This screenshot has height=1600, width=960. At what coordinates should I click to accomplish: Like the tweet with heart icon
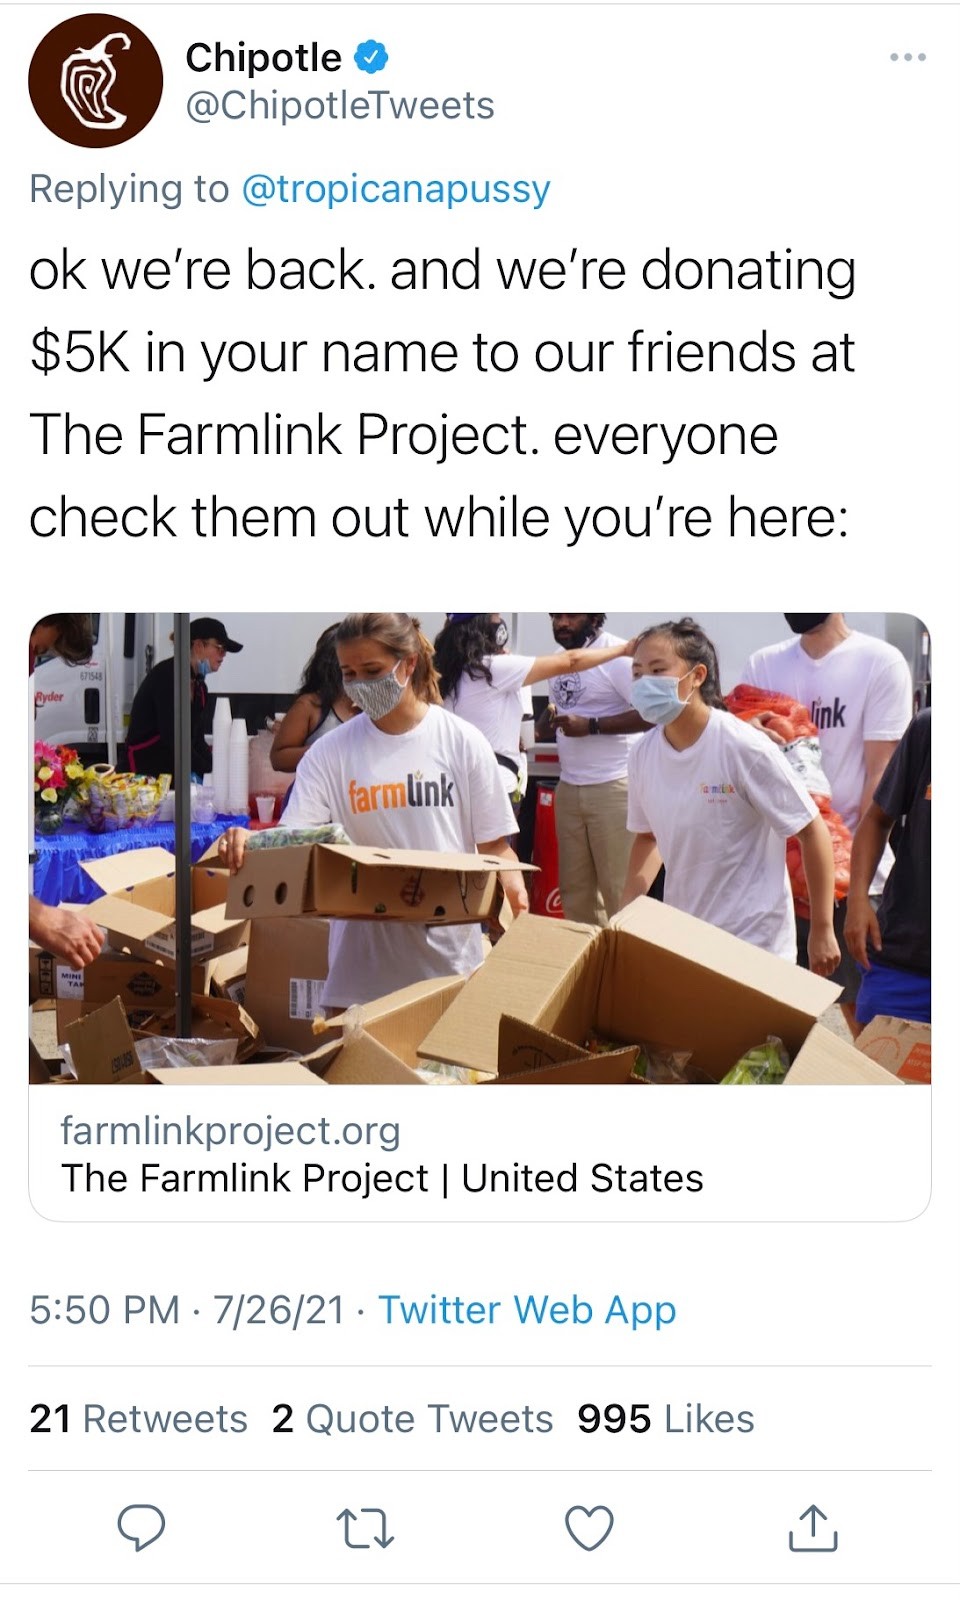589,1528
